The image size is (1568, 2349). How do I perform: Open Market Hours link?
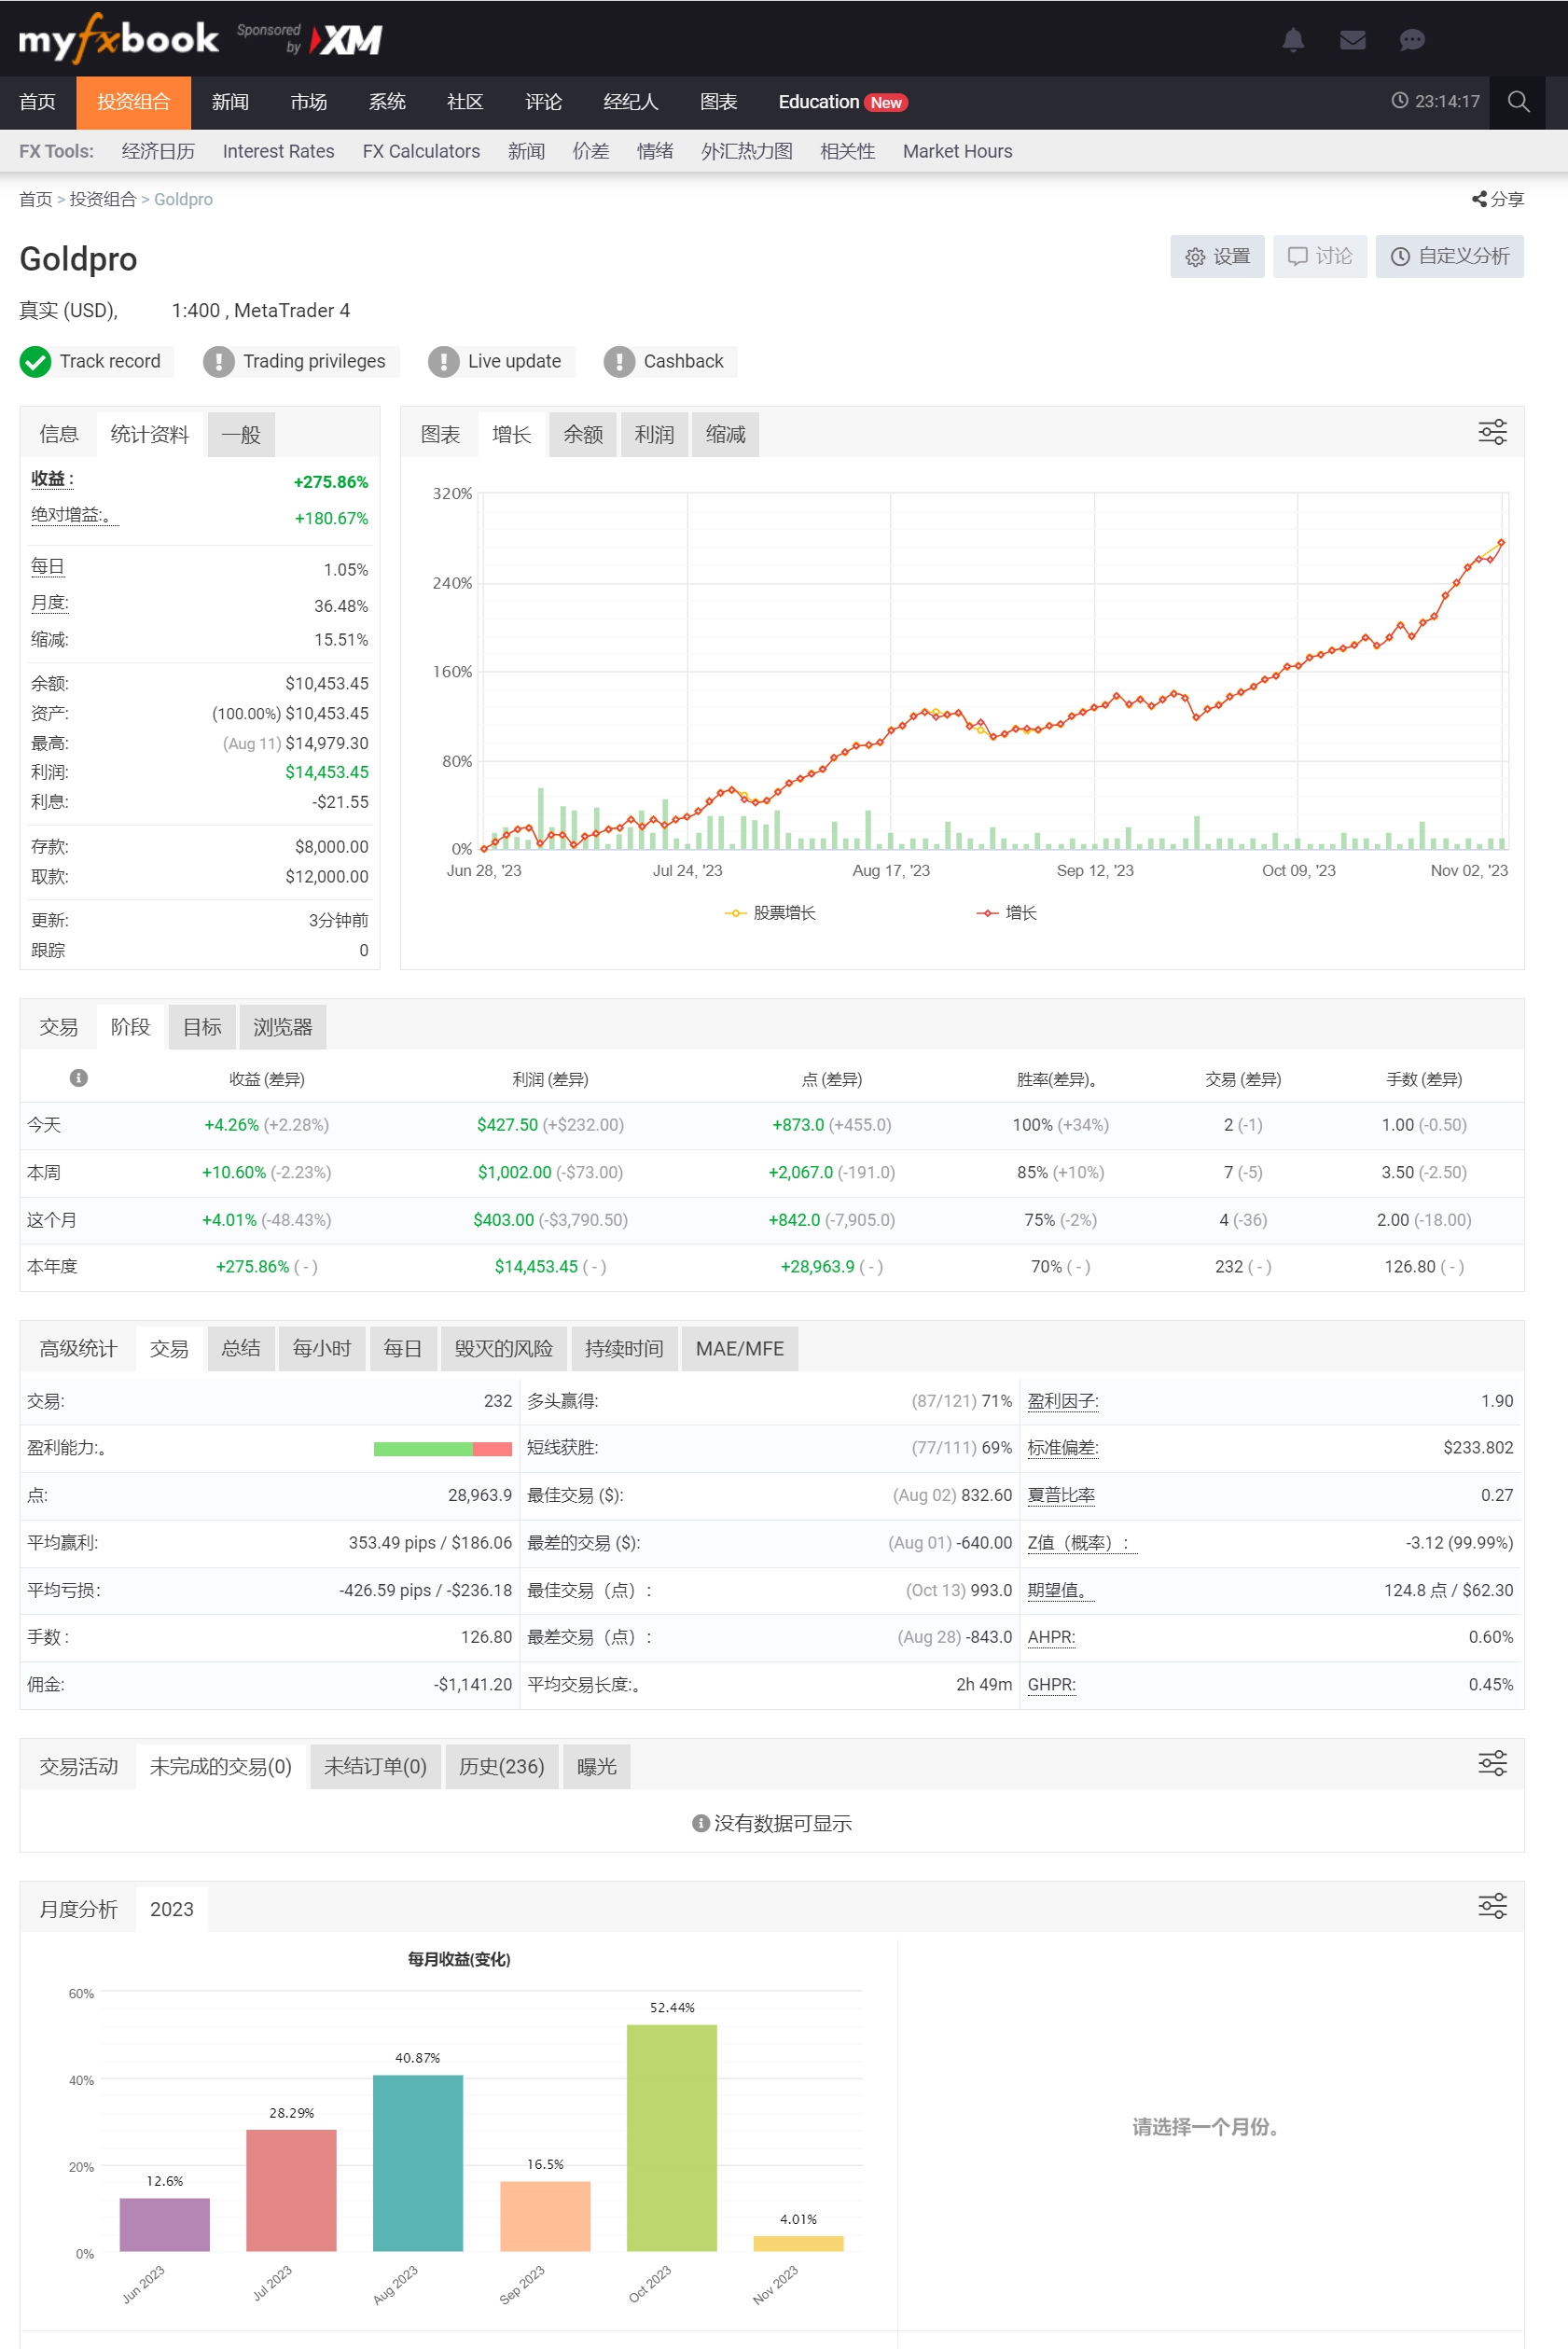[958, 151]
